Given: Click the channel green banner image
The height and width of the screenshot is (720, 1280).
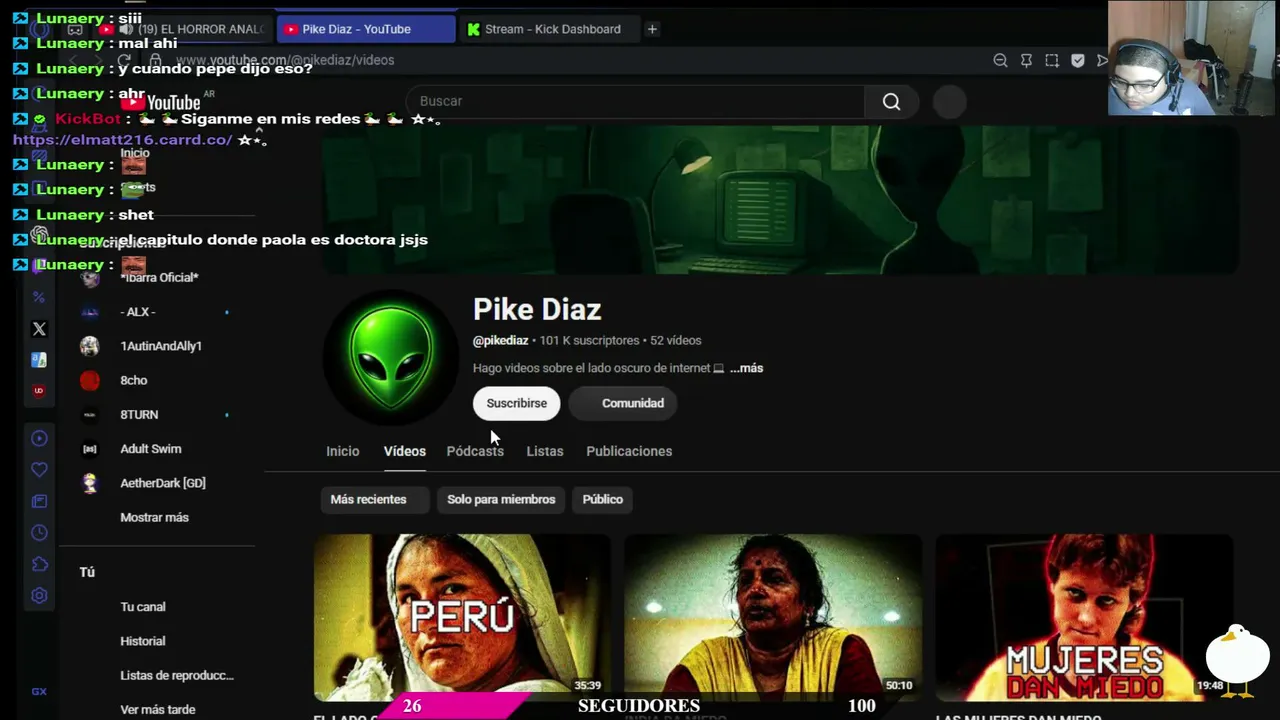Looking at the screenshot, I should click(780, 199).
